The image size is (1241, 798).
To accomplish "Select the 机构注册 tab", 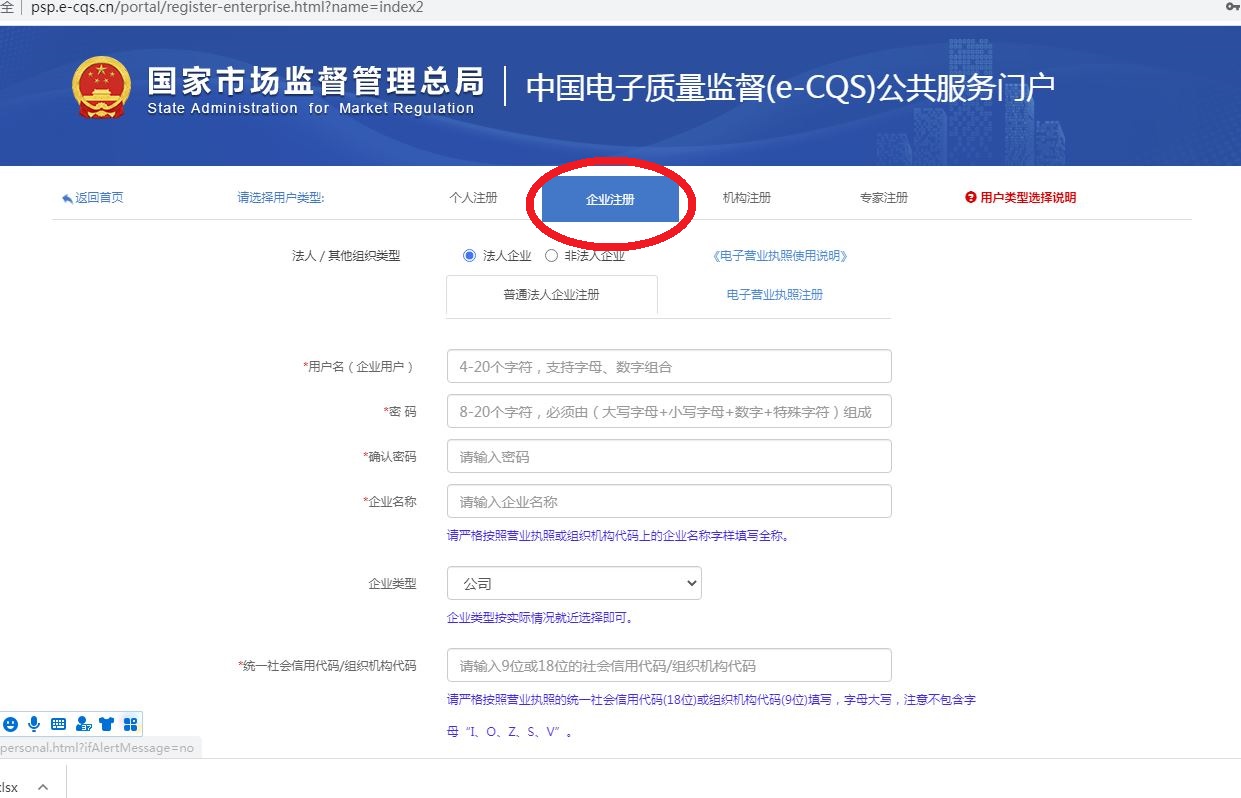I will [x=746, y=198].
